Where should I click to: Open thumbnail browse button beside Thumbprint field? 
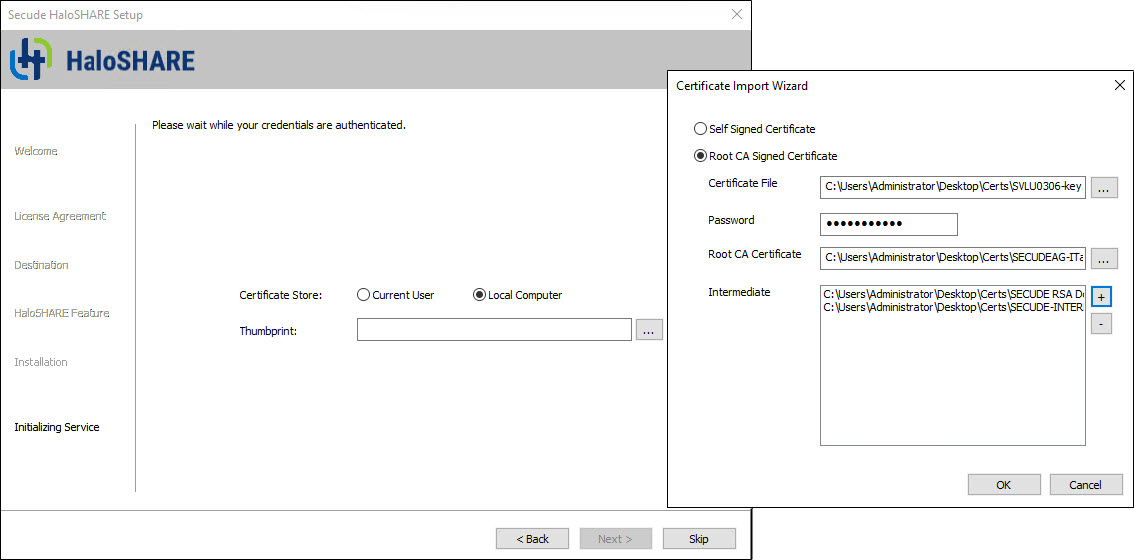pos(649,330)
